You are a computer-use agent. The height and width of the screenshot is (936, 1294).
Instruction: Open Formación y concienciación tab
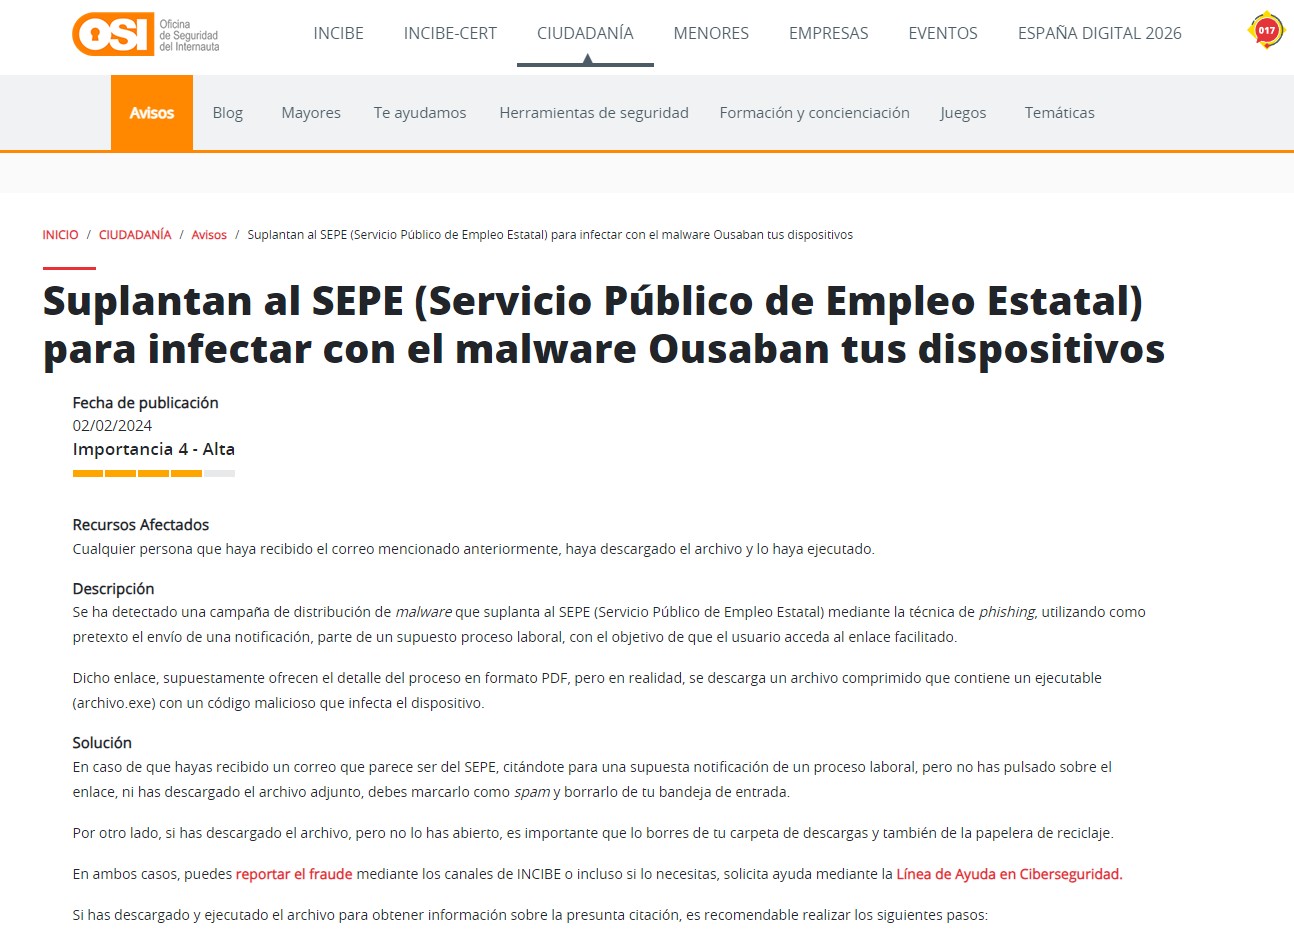[814, 113]
